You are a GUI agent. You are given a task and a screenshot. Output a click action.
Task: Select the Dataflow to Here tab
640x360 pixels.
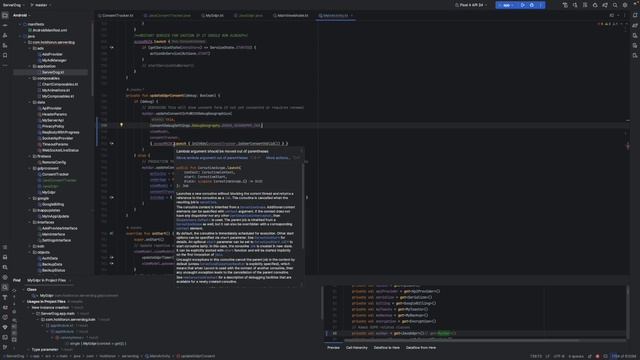(387, 347)
